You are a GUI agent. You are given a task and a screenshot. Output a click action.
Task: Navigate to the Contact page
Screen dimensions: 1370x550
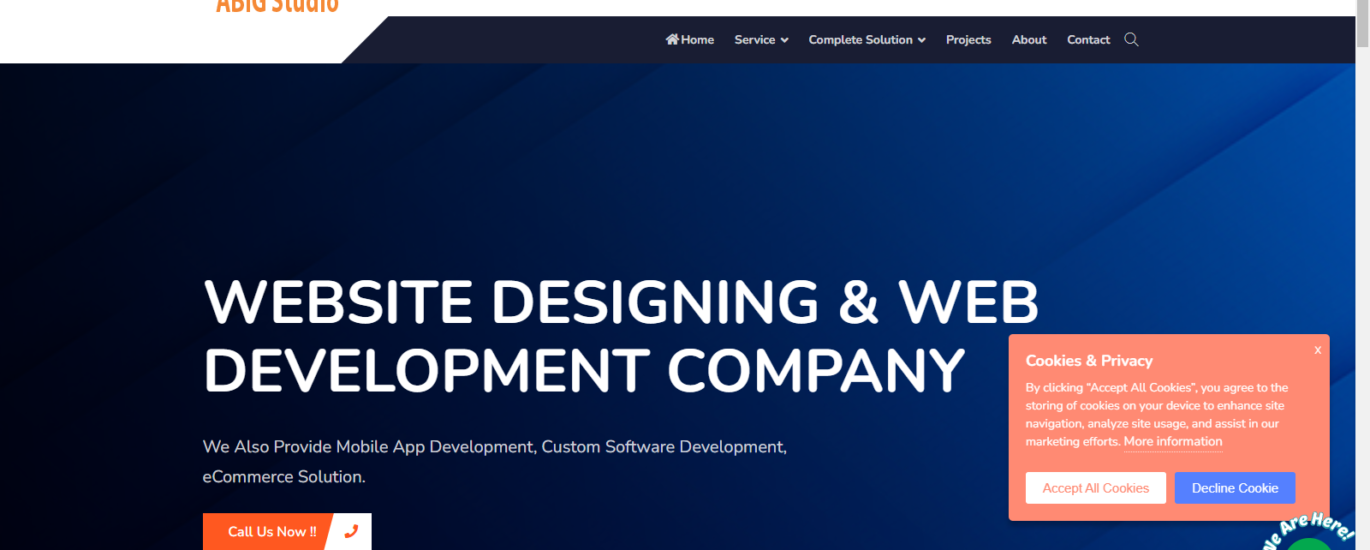[1088, 40]
